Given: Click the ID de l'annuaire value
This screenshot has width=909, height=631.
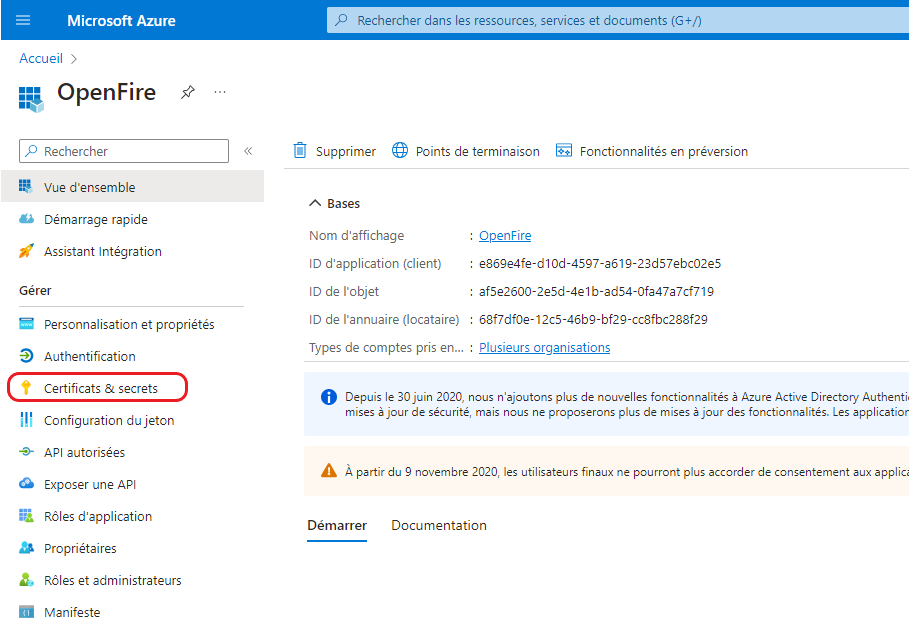Looking at the screenshot, I should [593, 319].
